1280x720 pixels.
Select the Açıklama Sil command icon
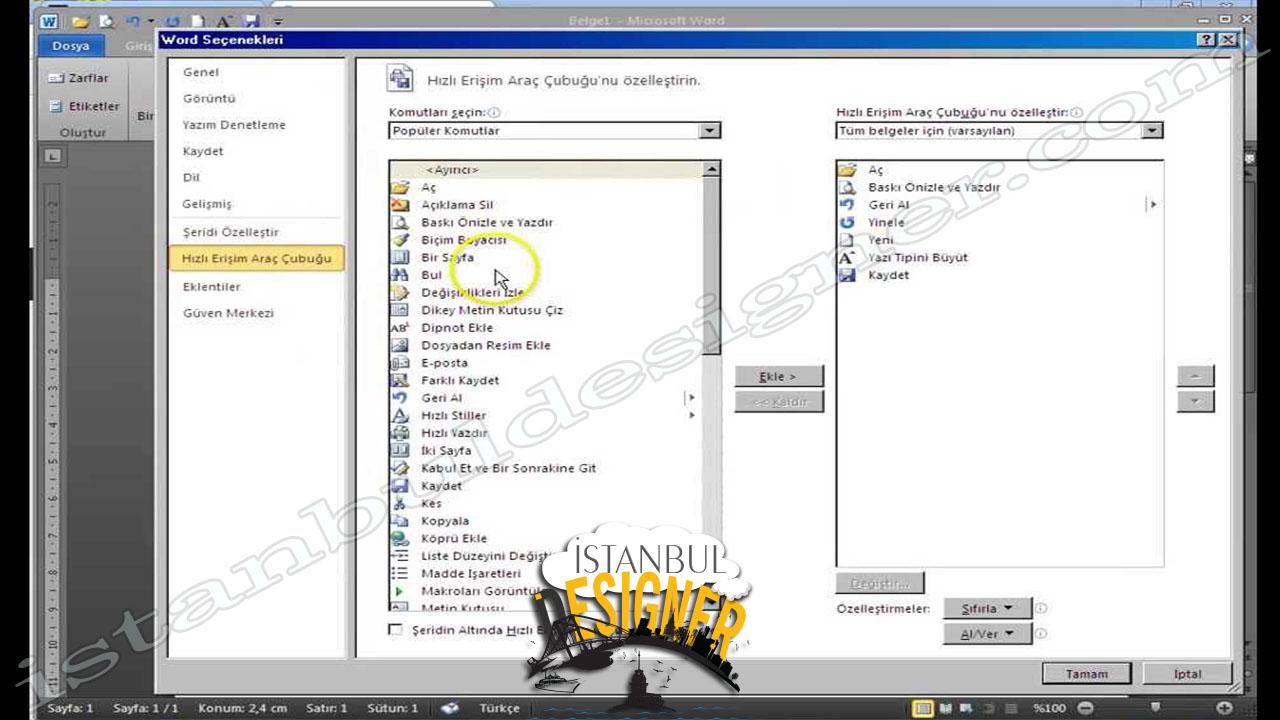(x=400, y=205)
